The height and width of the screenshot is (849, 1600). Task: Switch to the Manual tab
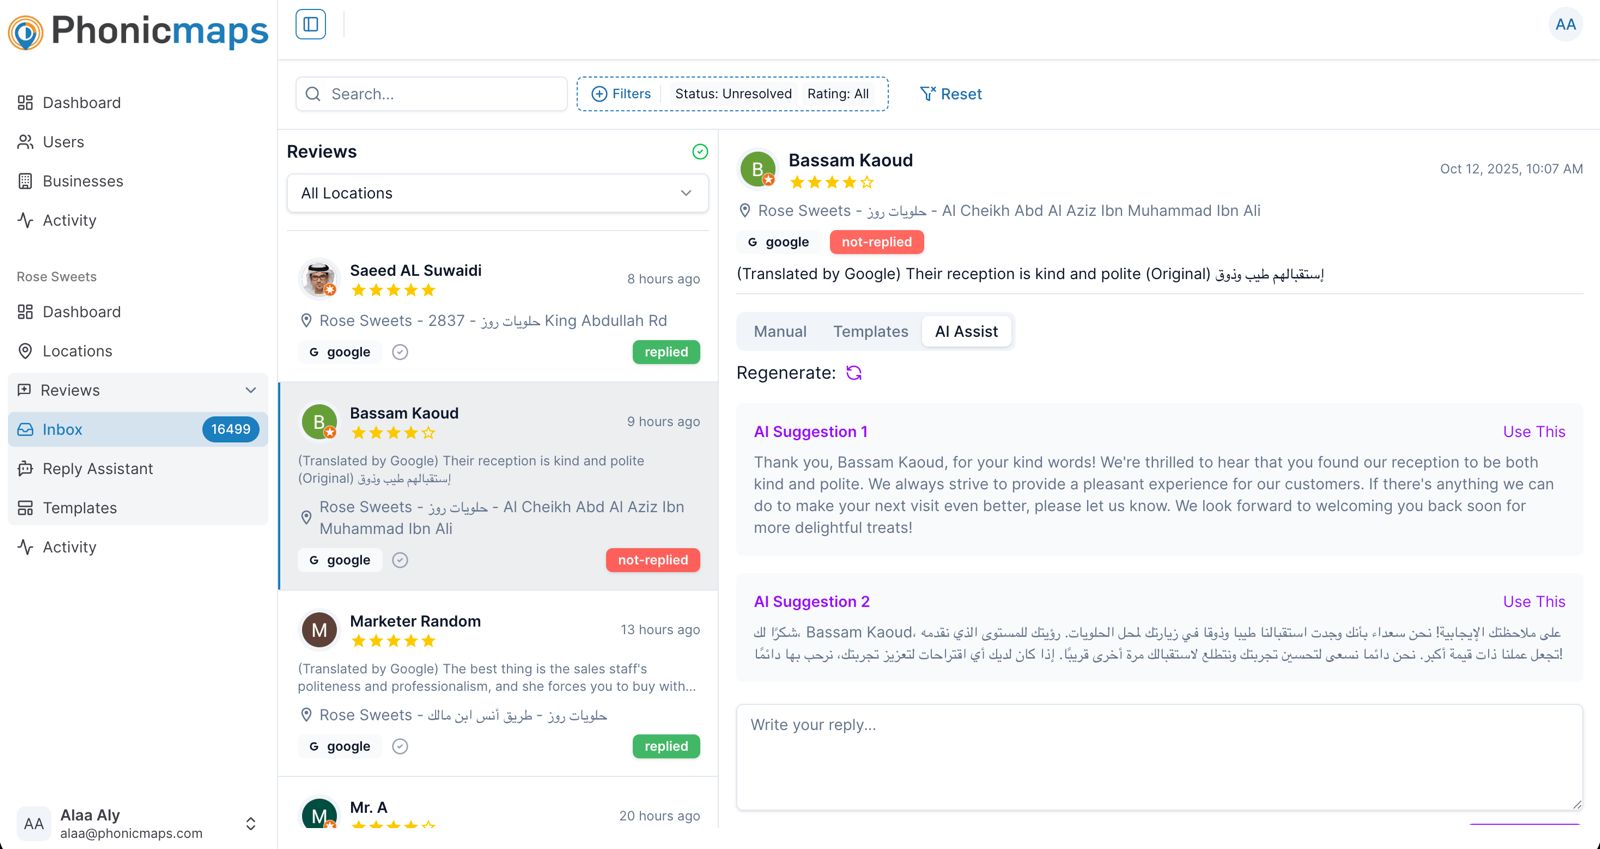tap(780, 332)
